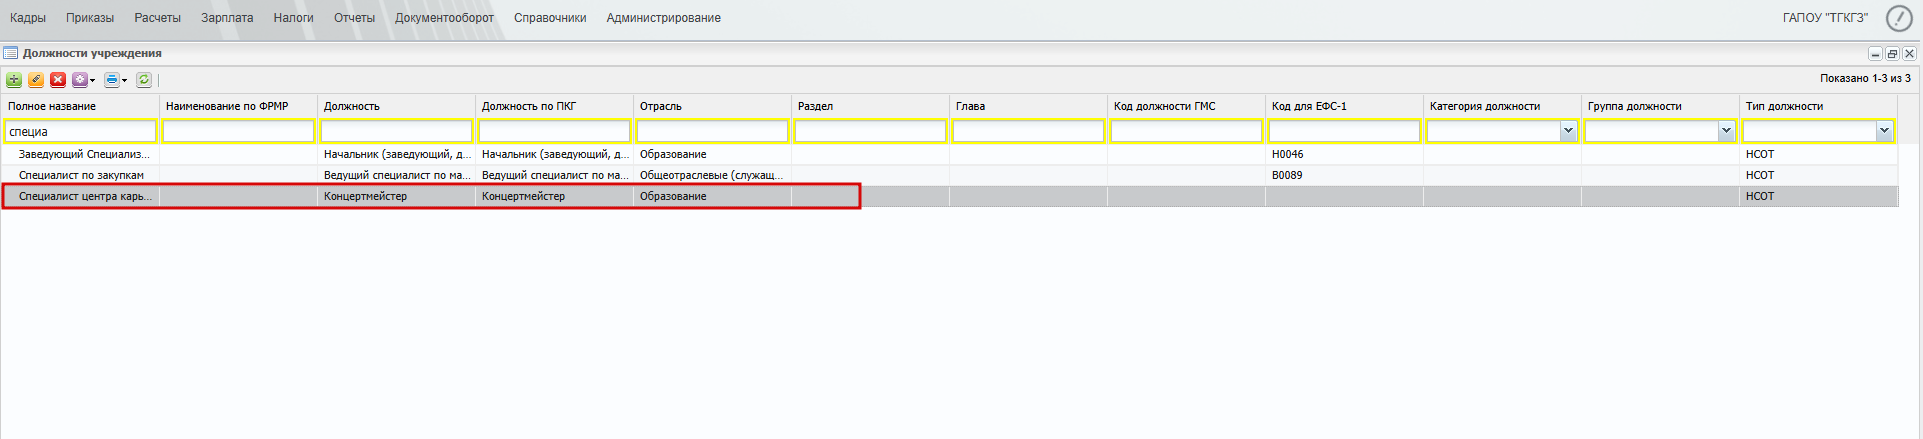The image size is (1923, 439).
Task: Click the red delete record icon
Action: (58, 80)
